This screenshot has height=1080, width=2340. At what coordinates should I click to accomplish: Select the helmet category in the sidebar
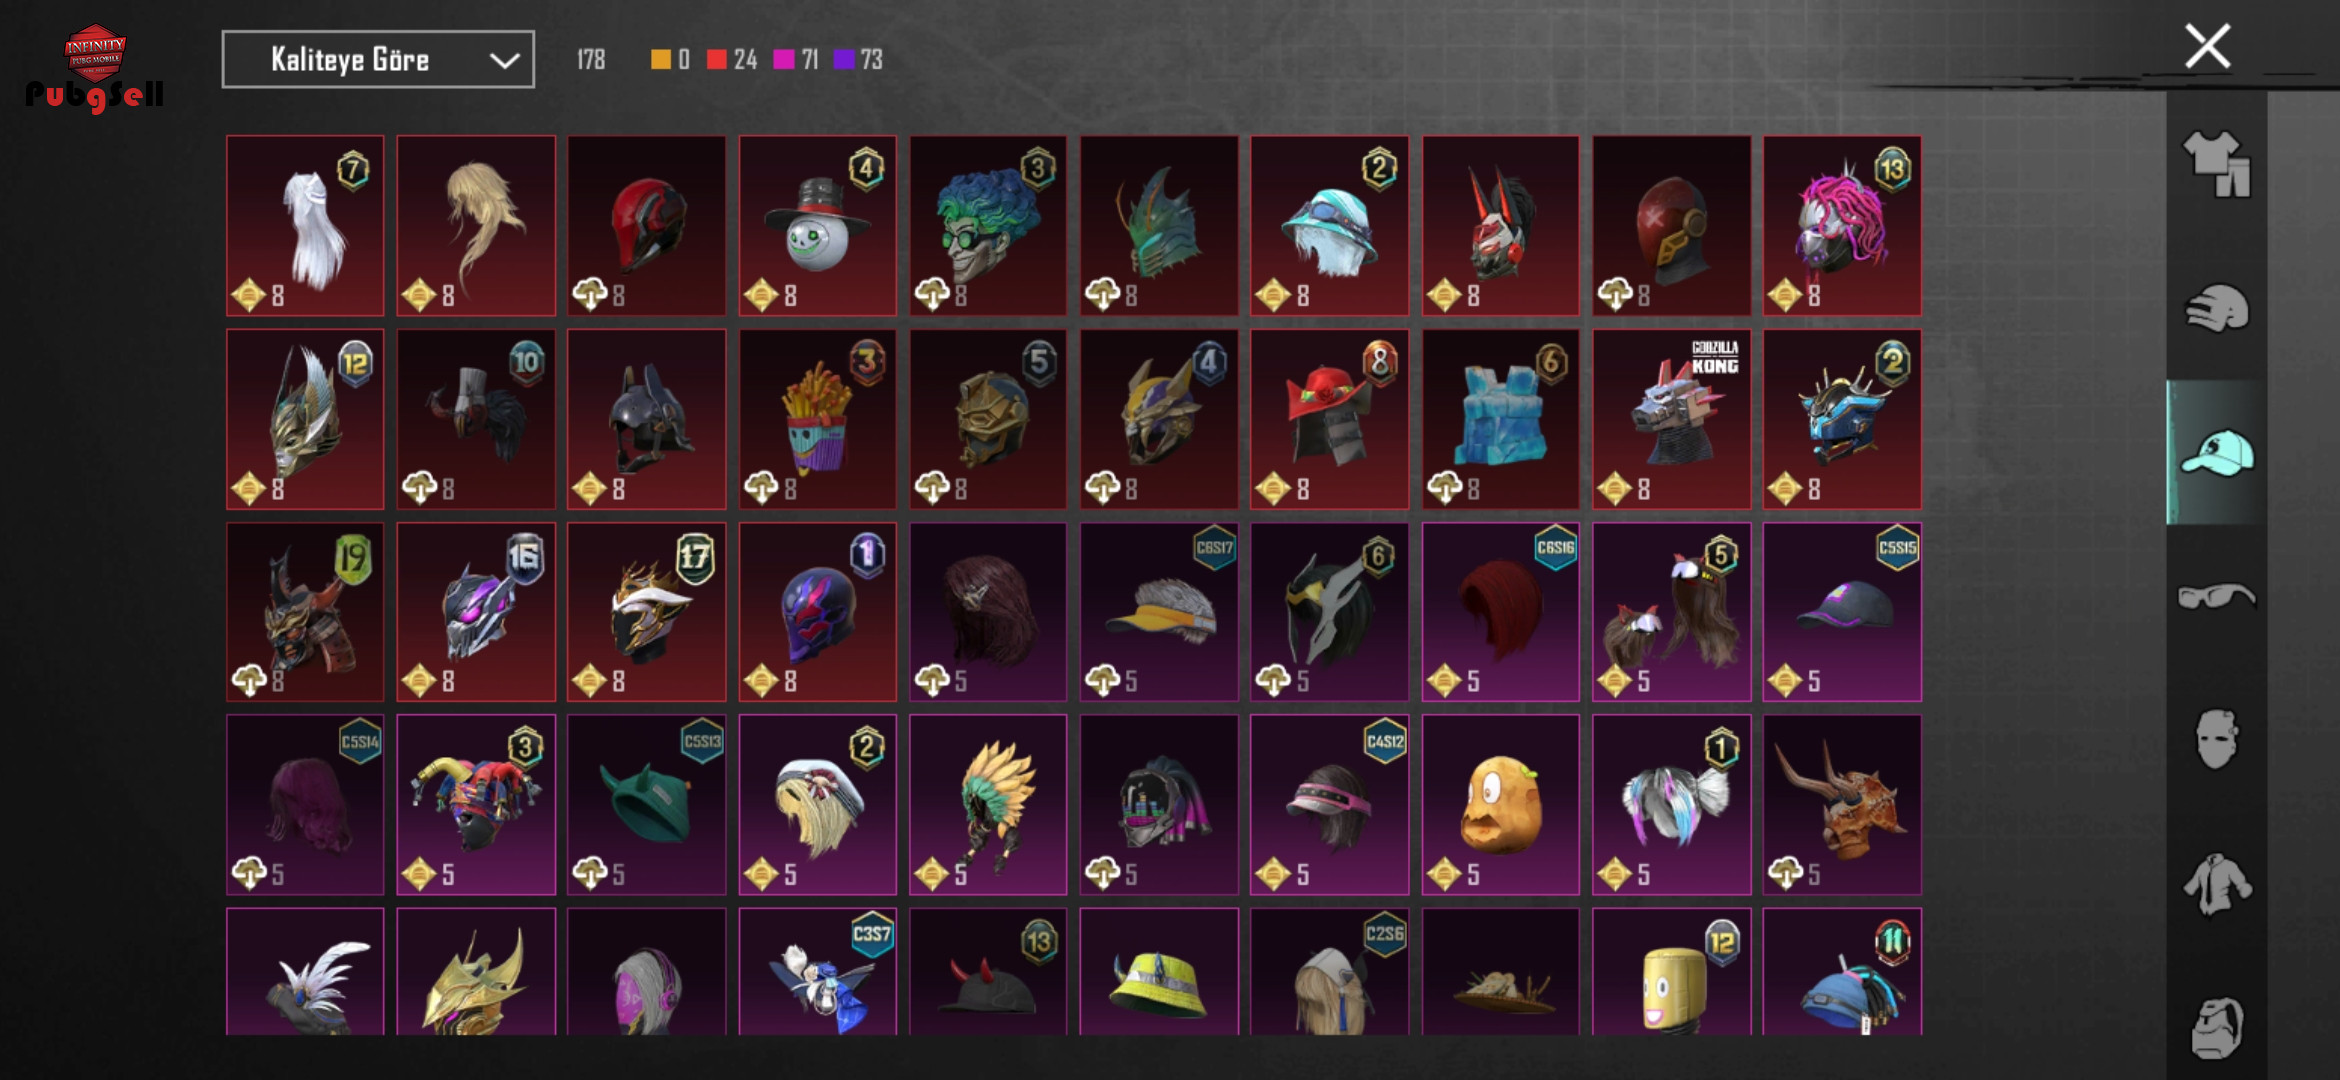2216,308
